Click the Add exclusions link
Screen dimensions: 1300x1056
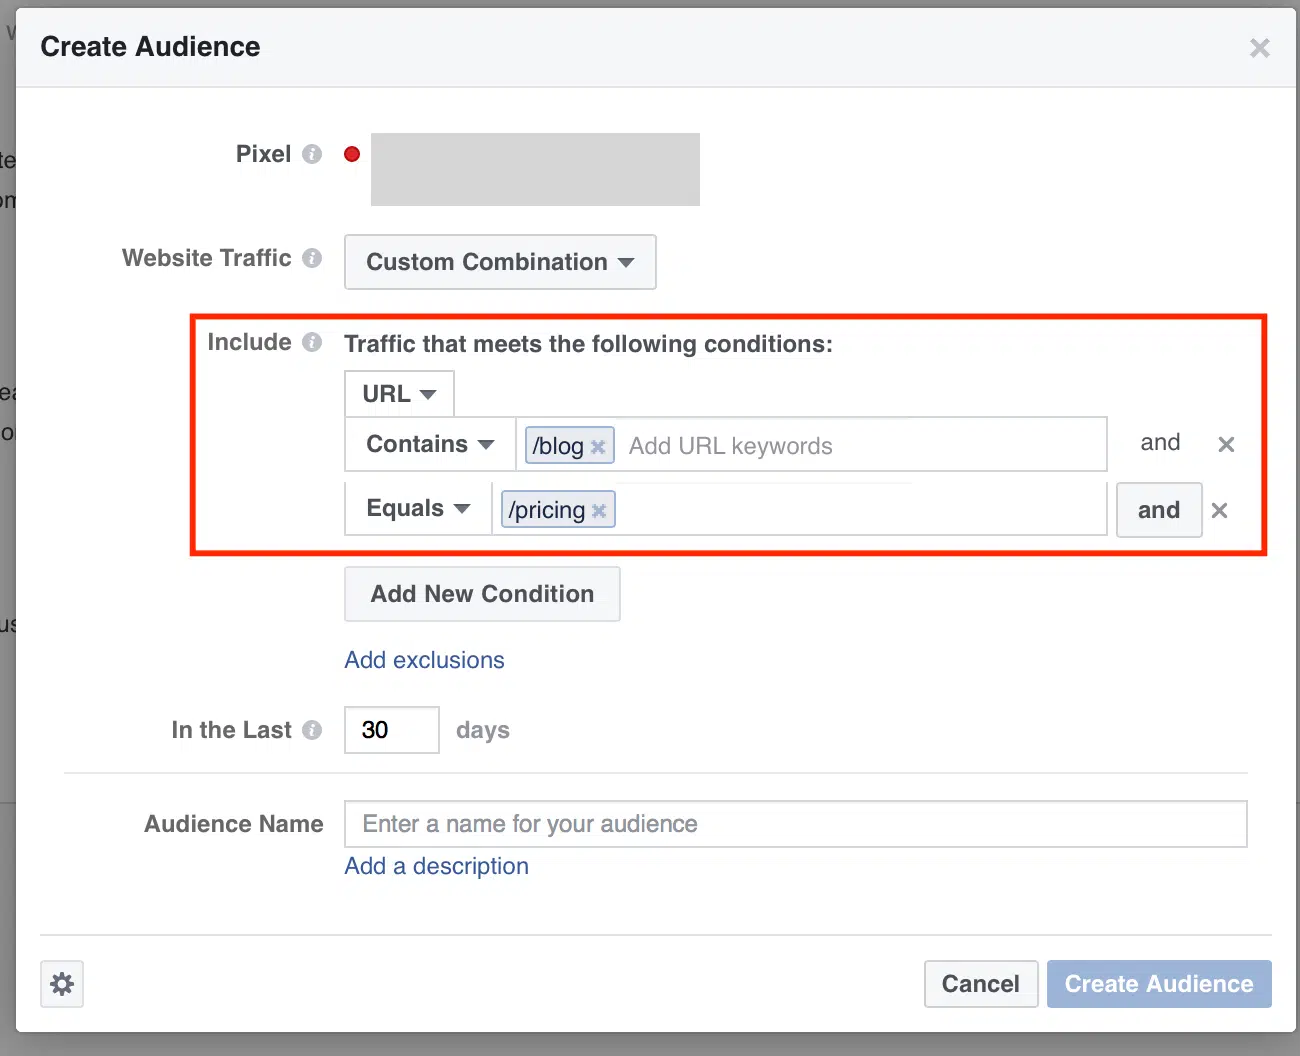[x=424, y=660]
